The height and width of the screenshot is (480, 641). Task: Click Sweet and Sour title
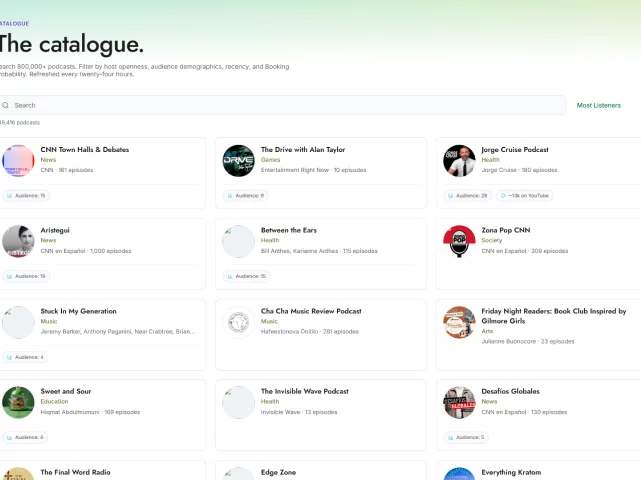66,391
